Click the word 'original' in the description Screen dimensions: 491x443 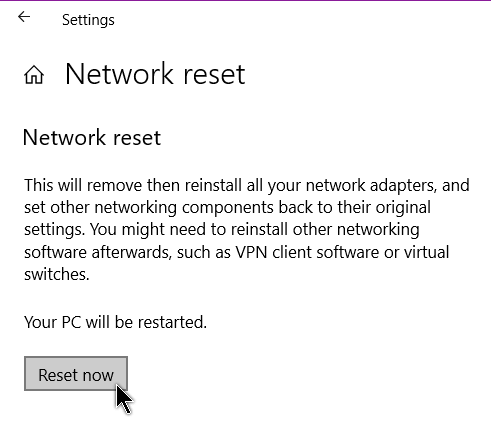(x=403, y=208)
